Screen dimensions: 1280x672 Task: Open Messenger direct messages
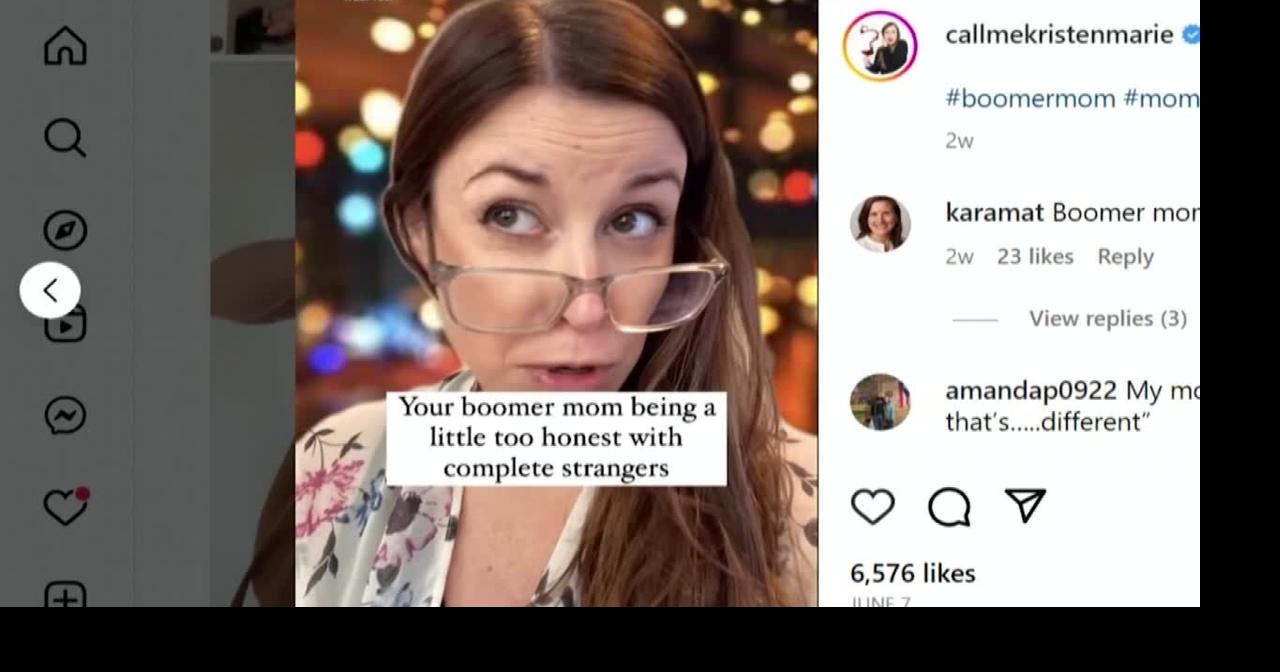click(x=65, y=416)
